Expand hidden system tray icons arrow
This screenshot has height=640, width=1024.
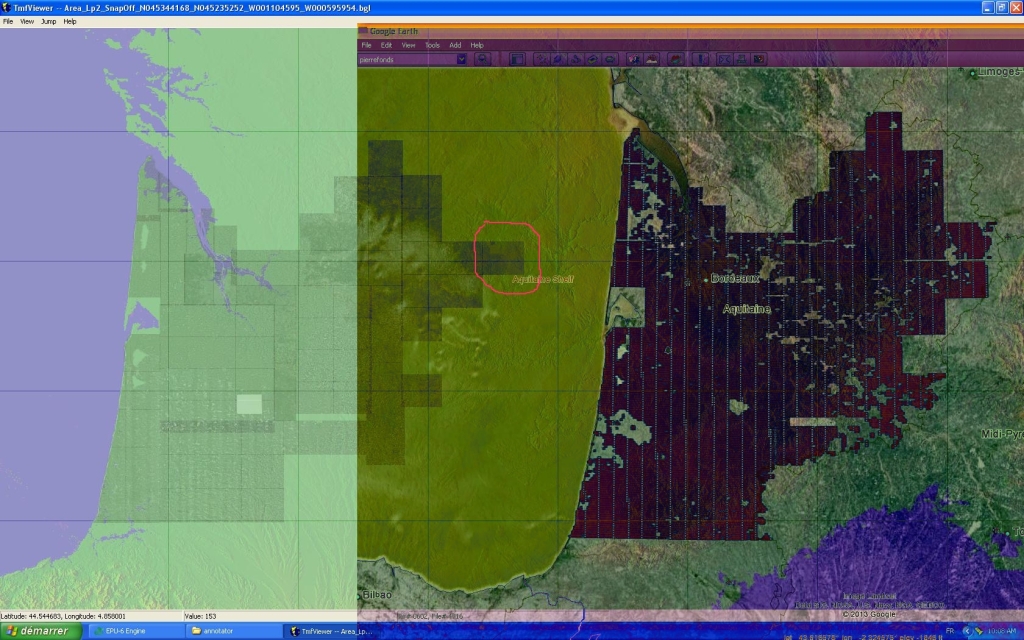tap(966, 631)
